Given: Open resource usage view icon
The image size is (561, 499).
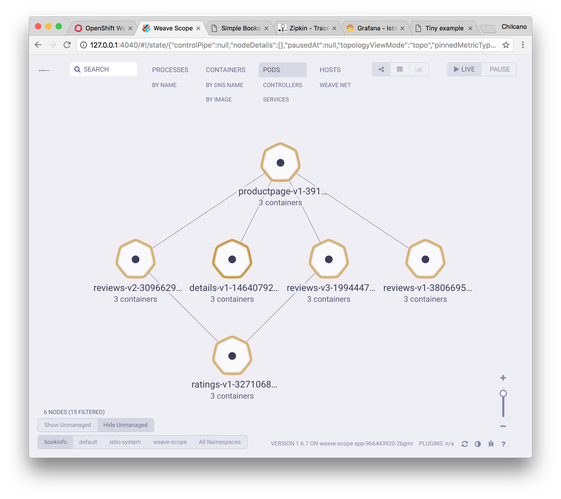Looking at the screenshot, I should (x=419, y=69).
